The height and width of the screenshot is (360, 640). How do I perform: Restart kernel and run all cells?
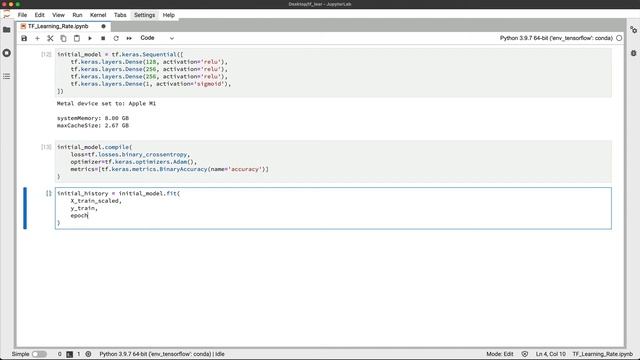[129, 38]
